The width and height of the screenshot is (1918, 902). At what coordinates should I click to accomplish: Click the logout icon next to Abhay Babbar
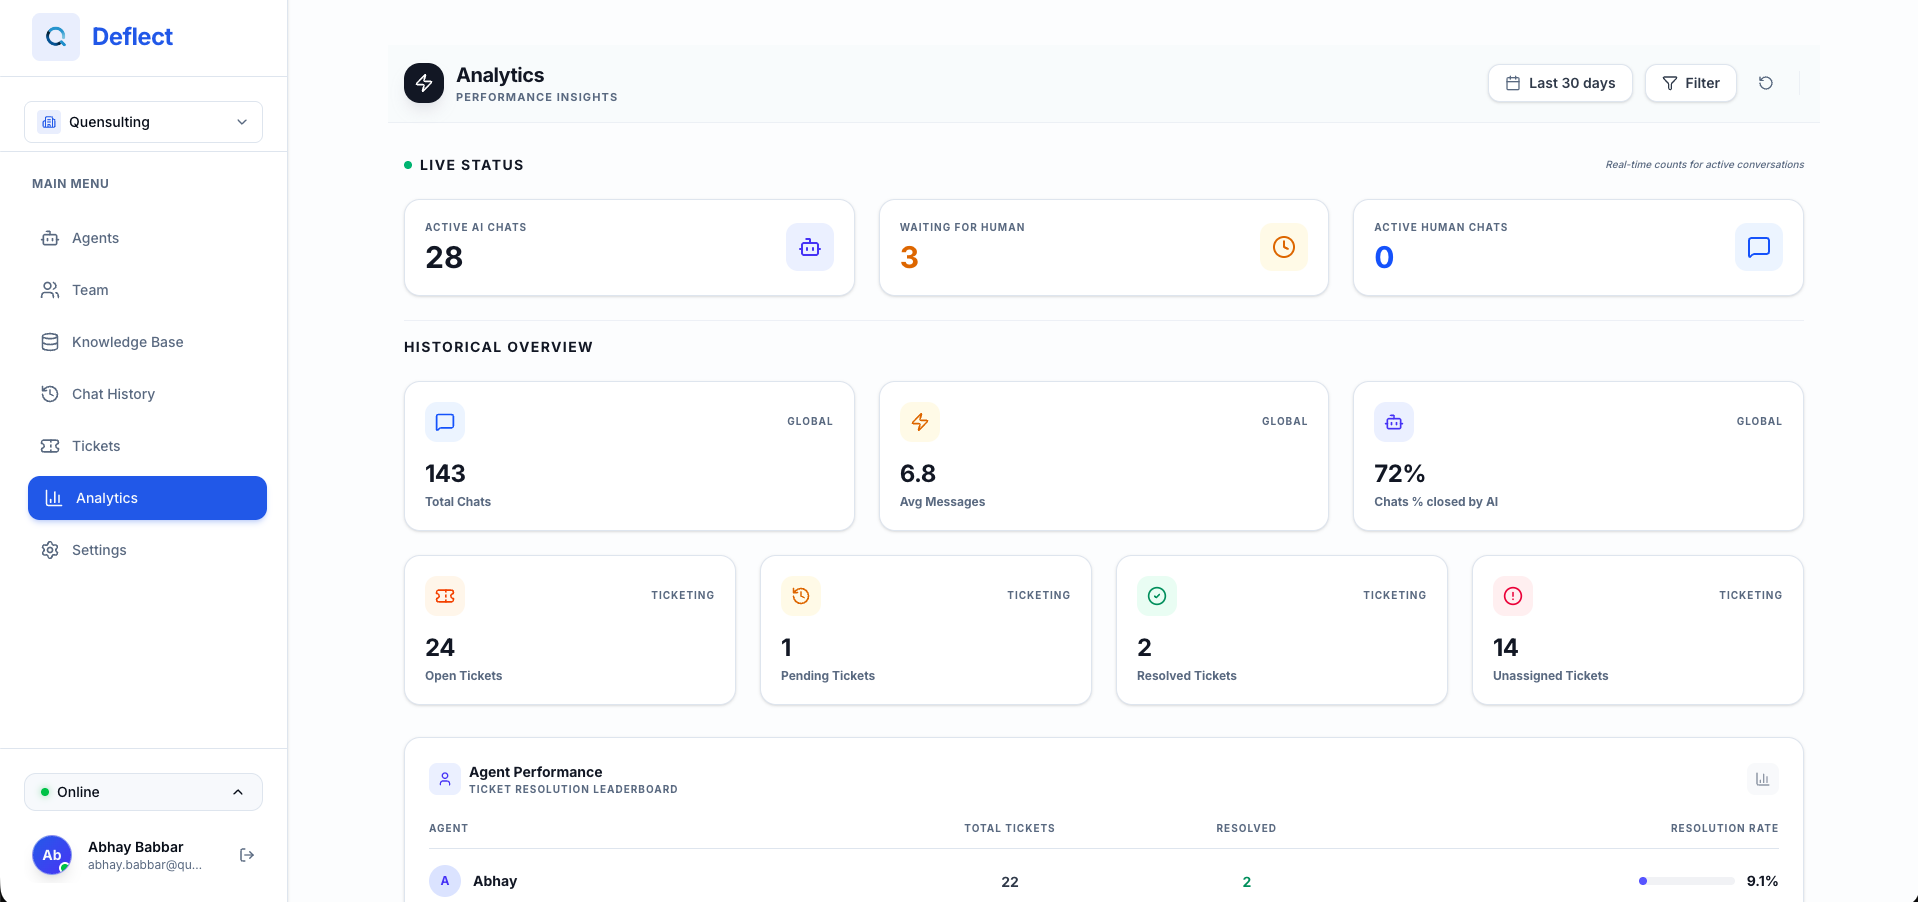[246, 855]
